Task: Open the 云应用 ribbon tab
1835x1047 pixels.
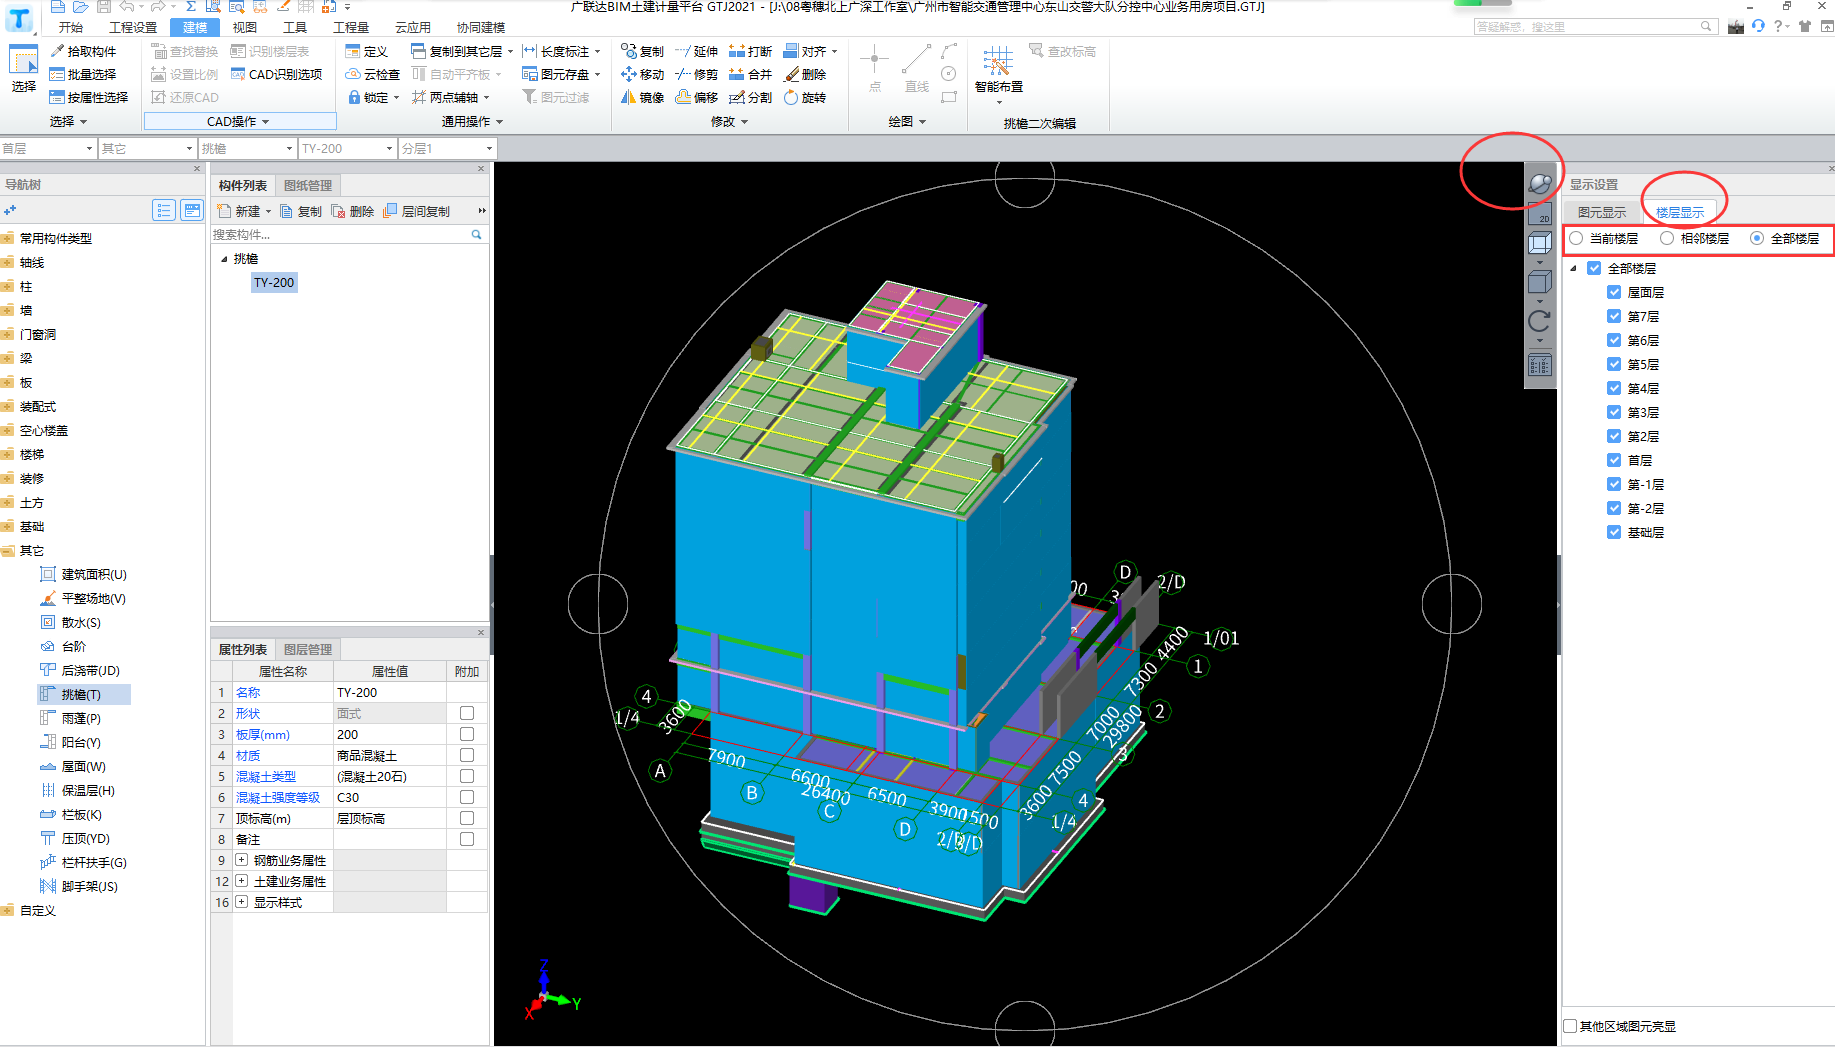Action: 413,27
